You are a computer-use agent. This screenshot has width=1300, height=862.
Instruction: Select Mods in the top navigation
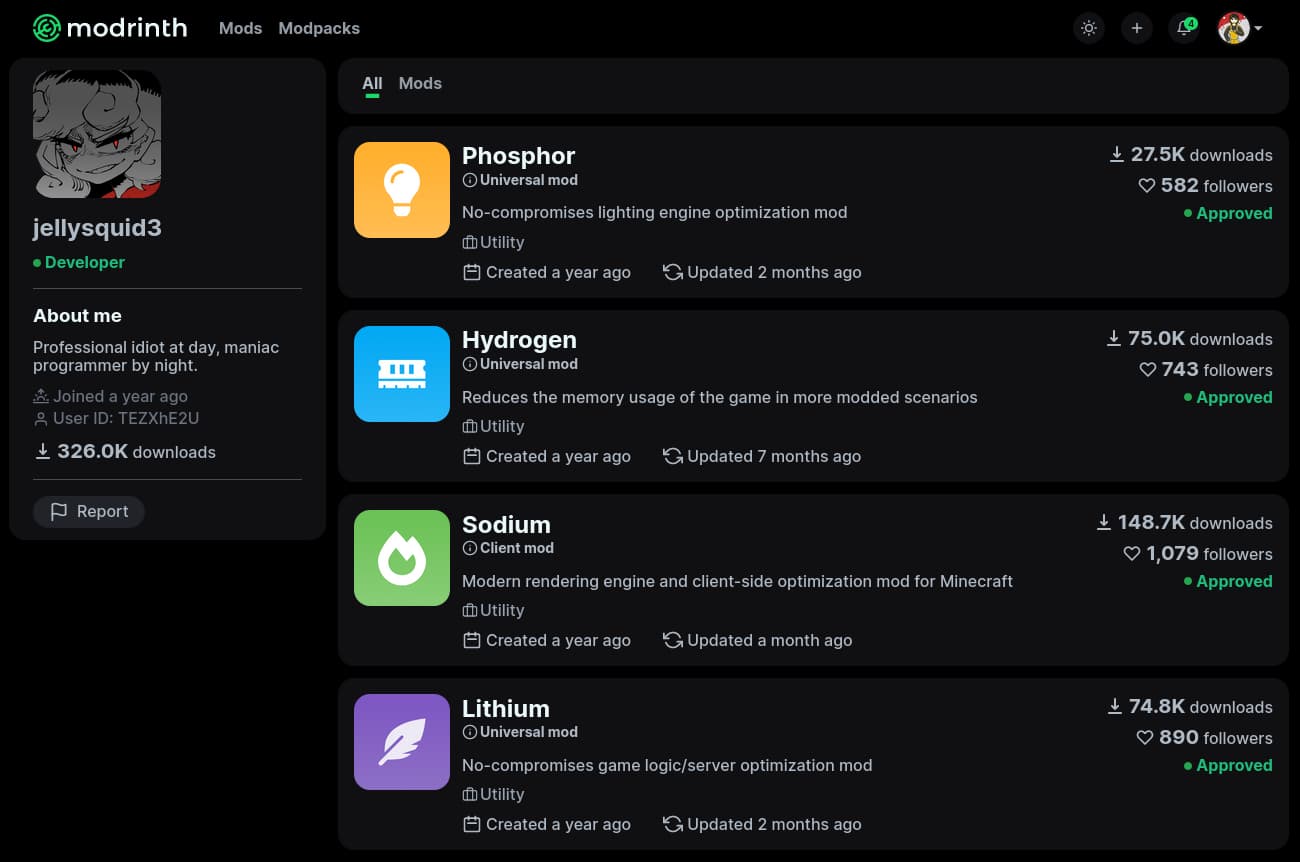click(x=240, y=28)
